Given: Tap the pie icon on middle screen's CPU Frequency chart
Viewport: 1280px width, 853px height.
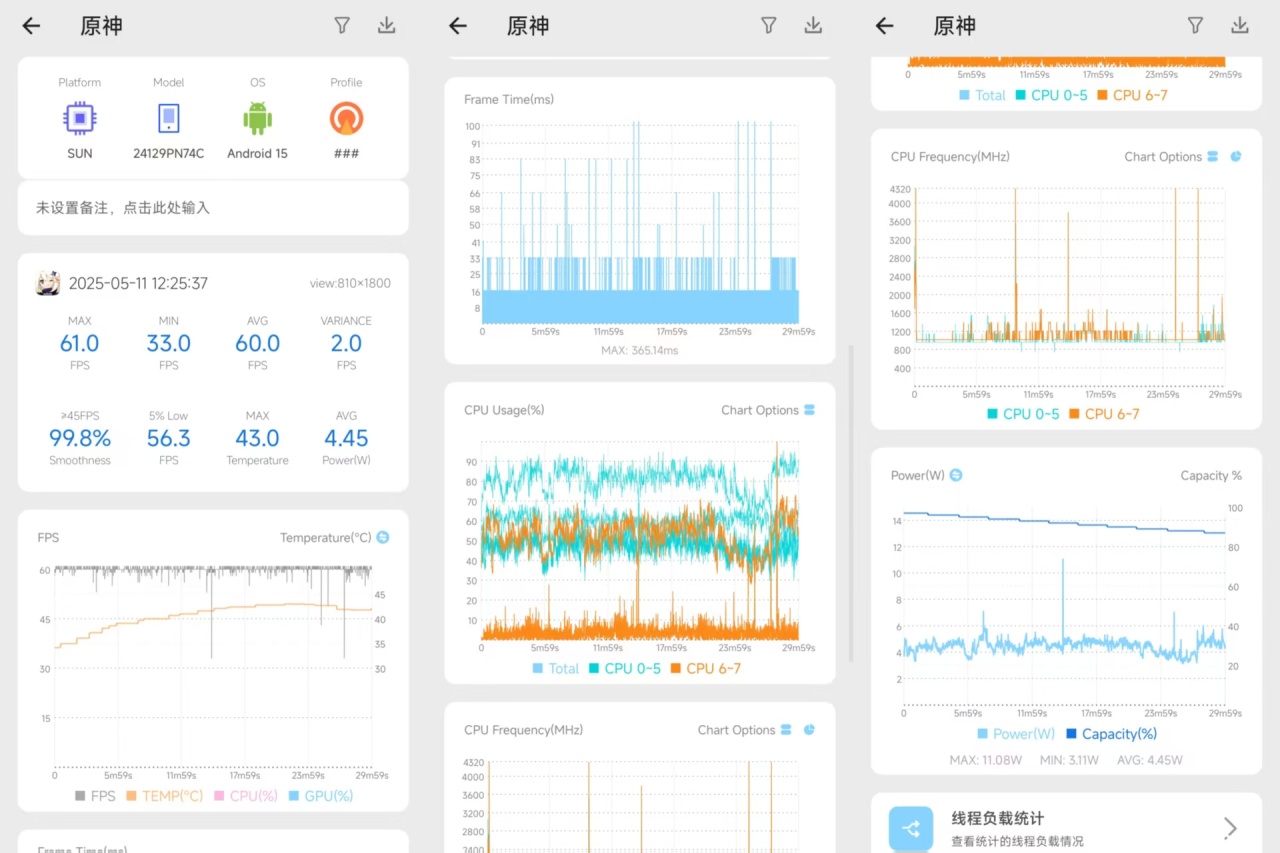Looking at the screenshot, I should tap(809, 730).
